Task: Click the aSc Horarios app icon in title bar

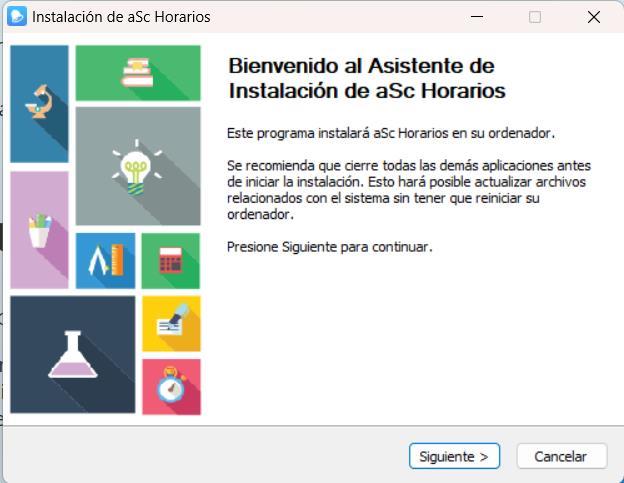Action: click(x=17, y=16)
